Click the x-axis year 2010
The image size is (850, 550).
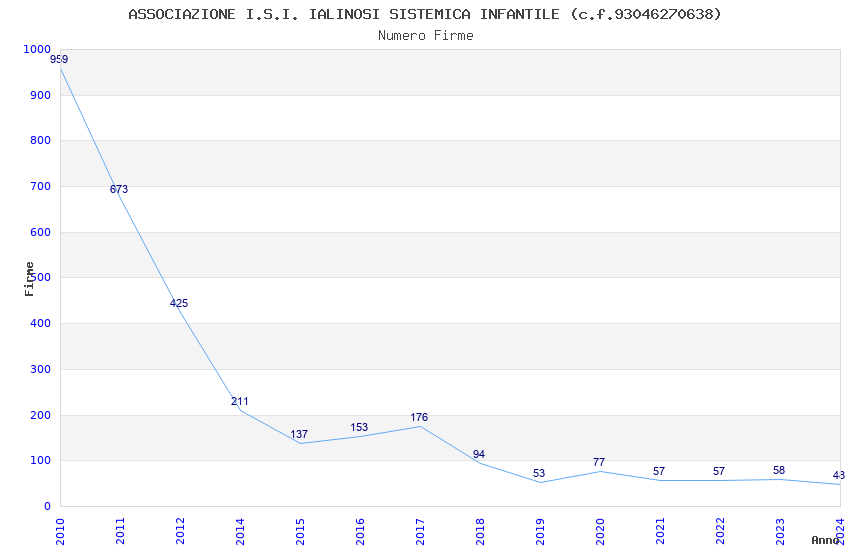tap(60, 531)
